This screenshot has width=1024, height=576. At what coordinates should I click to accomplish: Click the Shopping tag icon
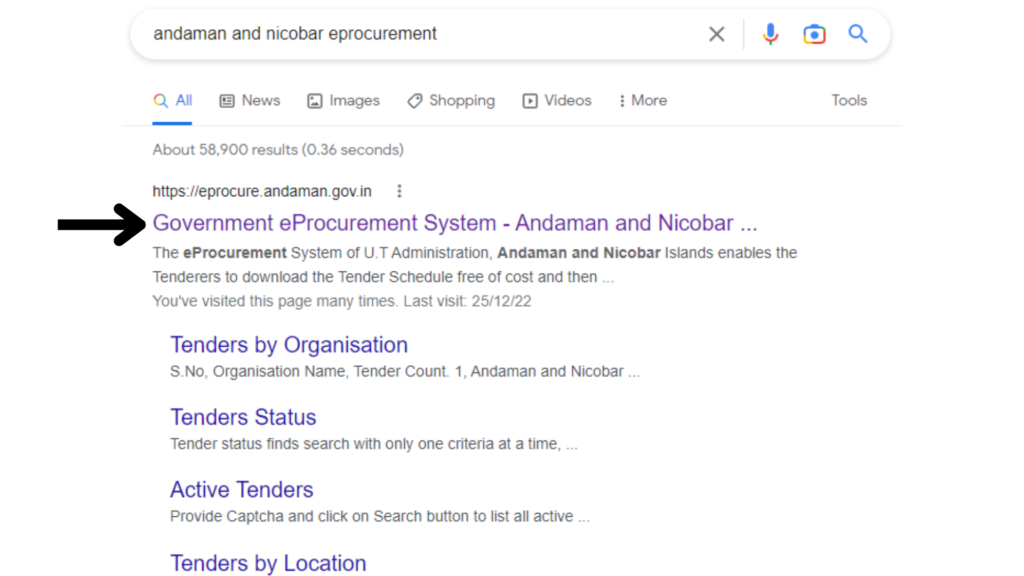click(414, 101)
